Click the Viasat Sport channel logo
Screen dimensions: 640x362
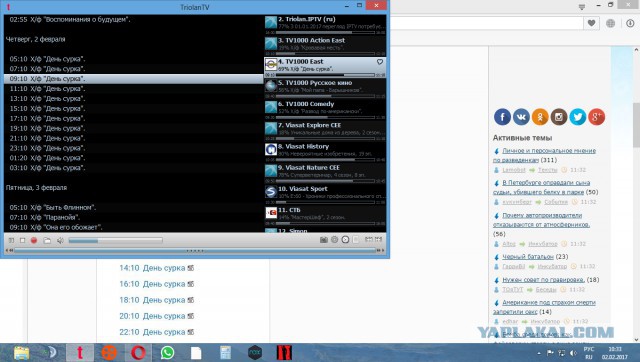pyautogui.click(x=271, y=192)
